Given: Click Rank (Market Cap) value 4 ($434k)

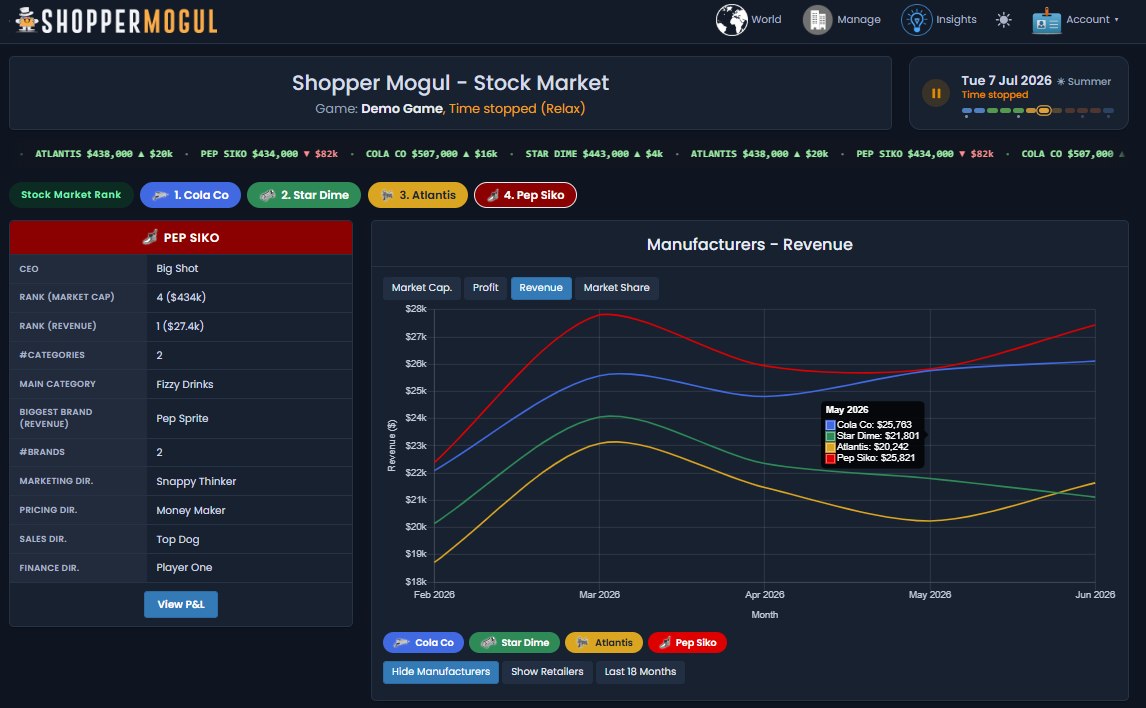Looking at the screenshot, I should click(181, 297).
